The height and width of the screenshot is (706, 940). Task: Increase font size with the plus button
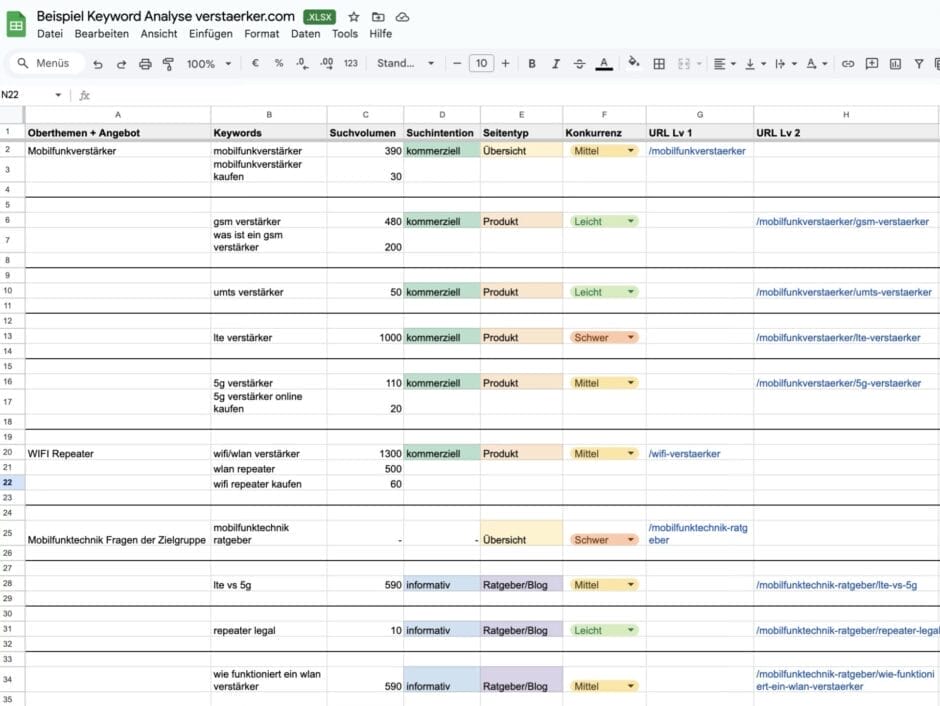(x=505, y=63)
